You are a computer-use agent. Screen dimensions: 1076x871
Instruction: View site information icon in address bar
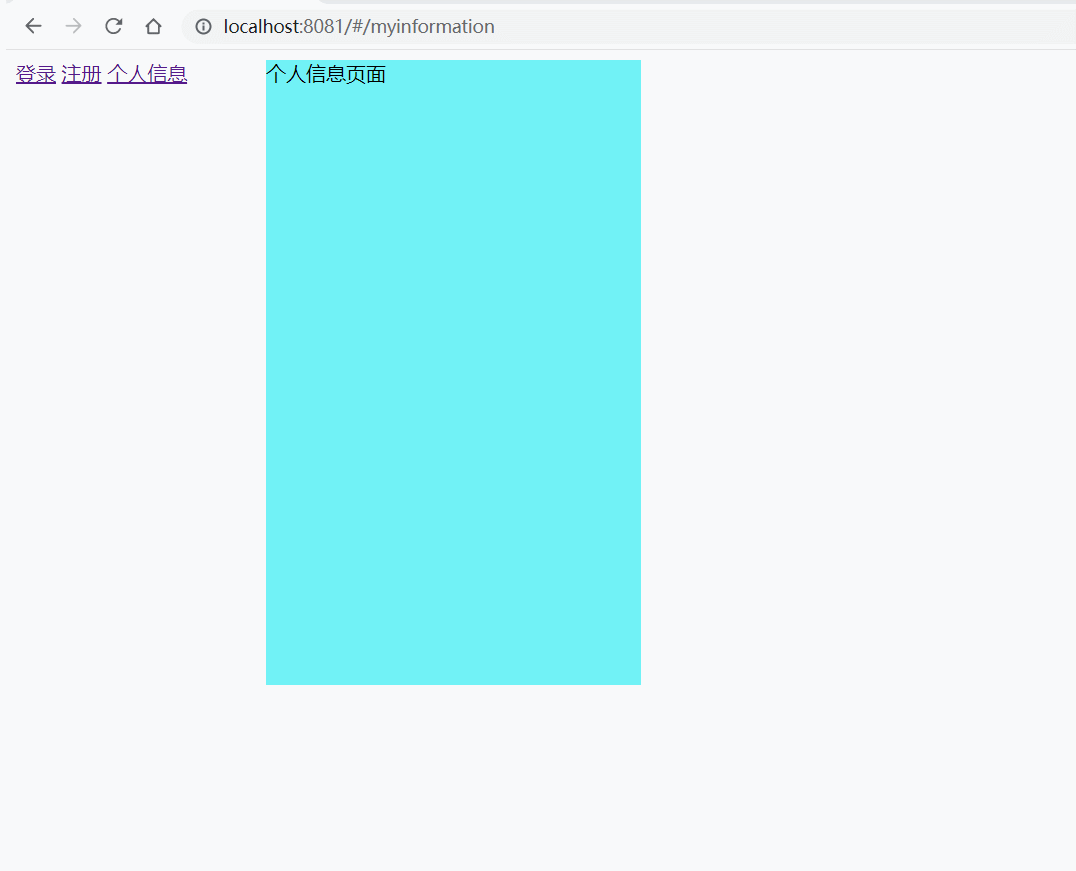[x=203, y=26]
